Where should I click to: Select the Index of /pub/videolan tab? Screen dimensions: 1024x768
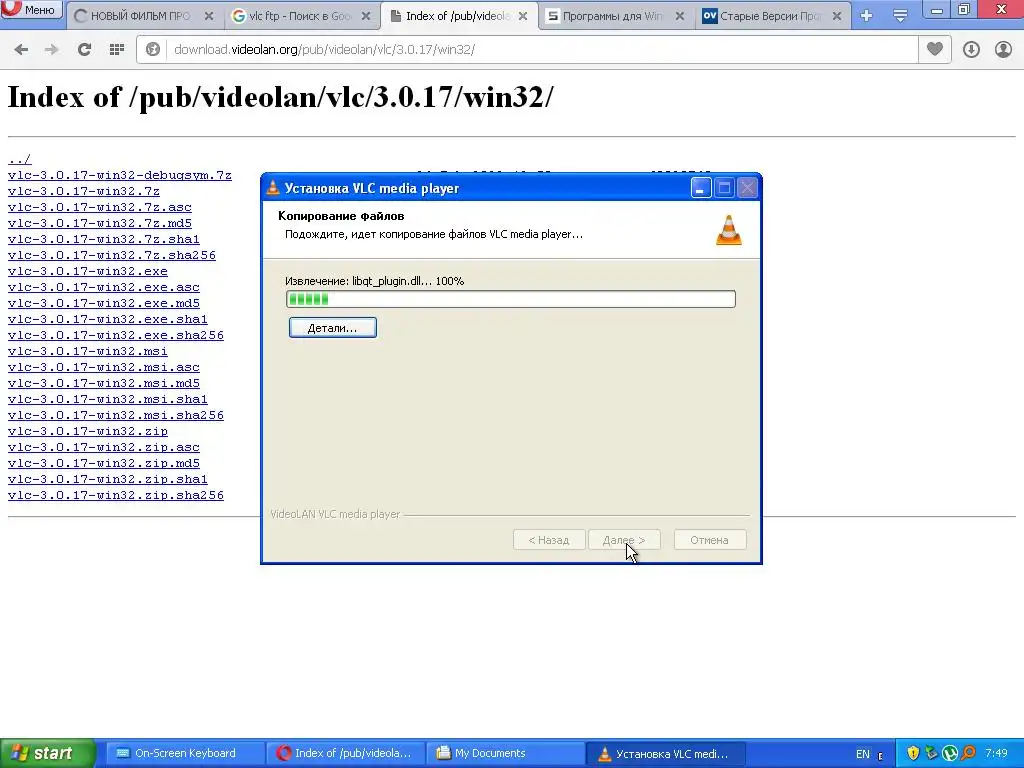pos(459,16)
